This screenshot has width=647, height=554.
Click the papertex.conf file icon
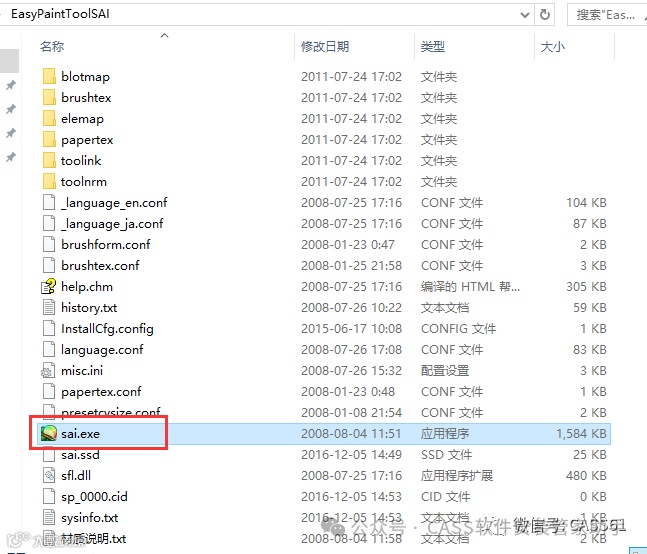pos(49,391)
